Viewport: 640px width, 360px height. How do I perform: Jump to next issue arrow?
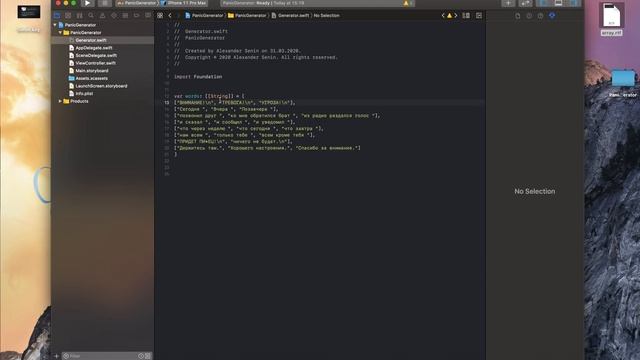(x=456, y=16)
